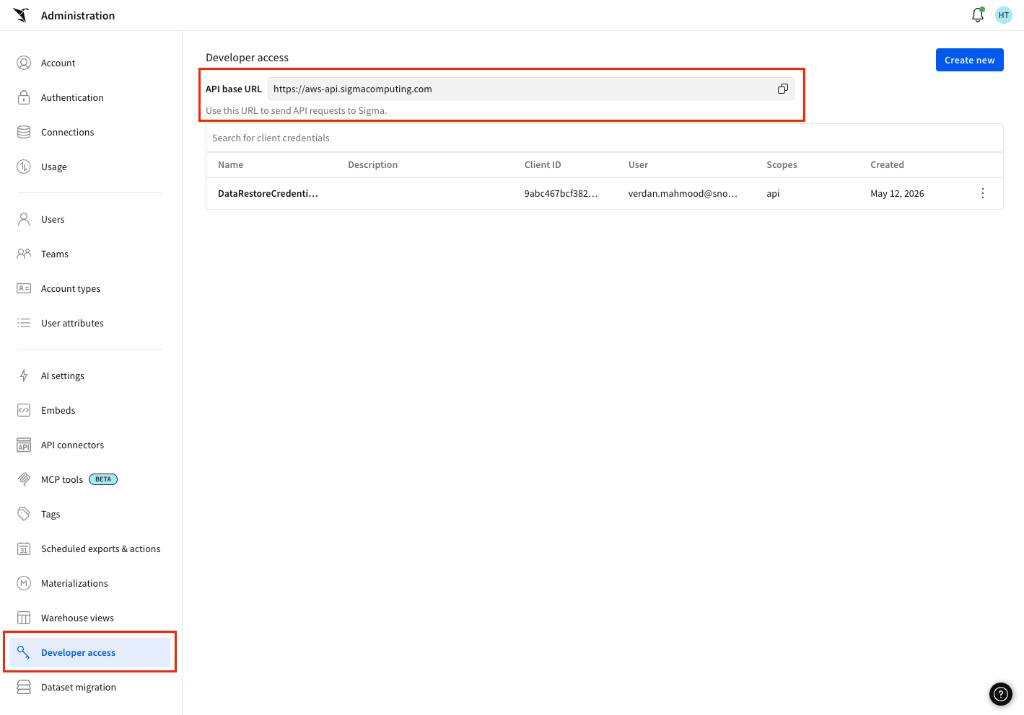Click the api scope cell
Viewport: 1024px width, 715px height.
[773, 193]
